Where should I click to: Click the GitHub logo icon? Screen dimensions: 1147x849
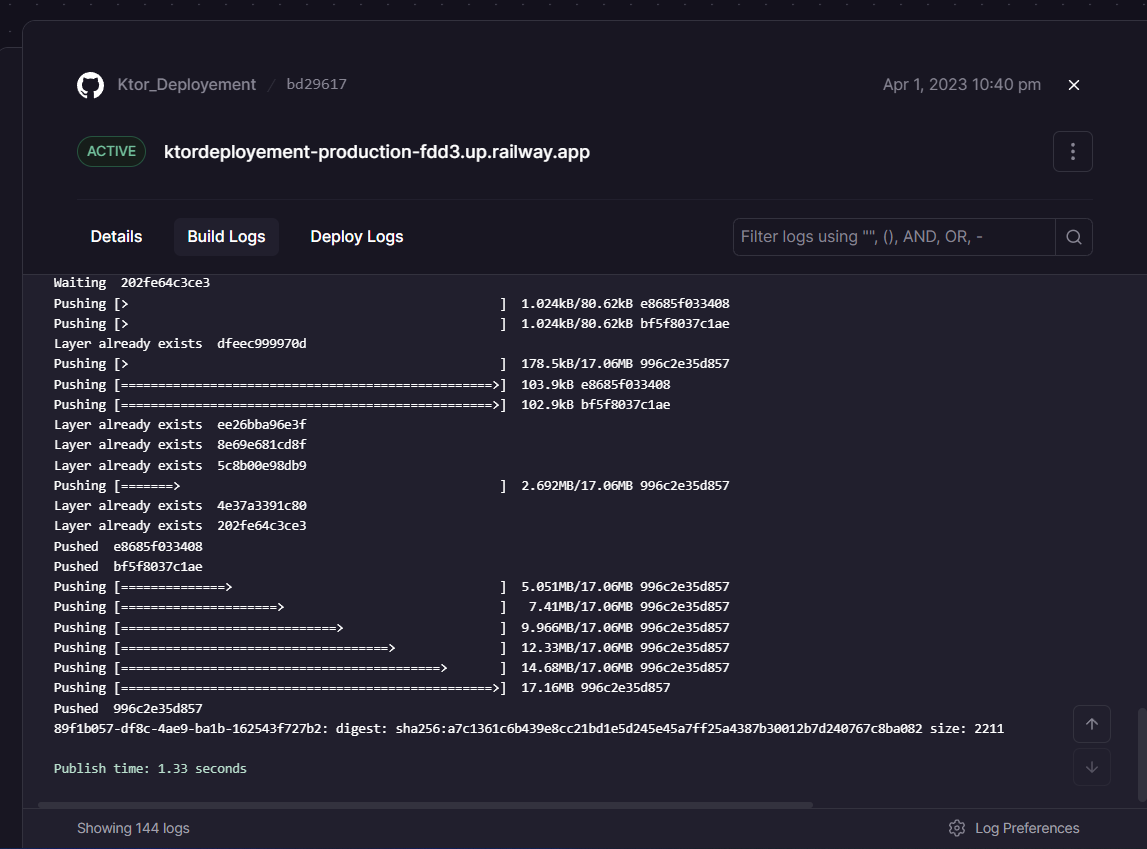(x=90, y=85)
